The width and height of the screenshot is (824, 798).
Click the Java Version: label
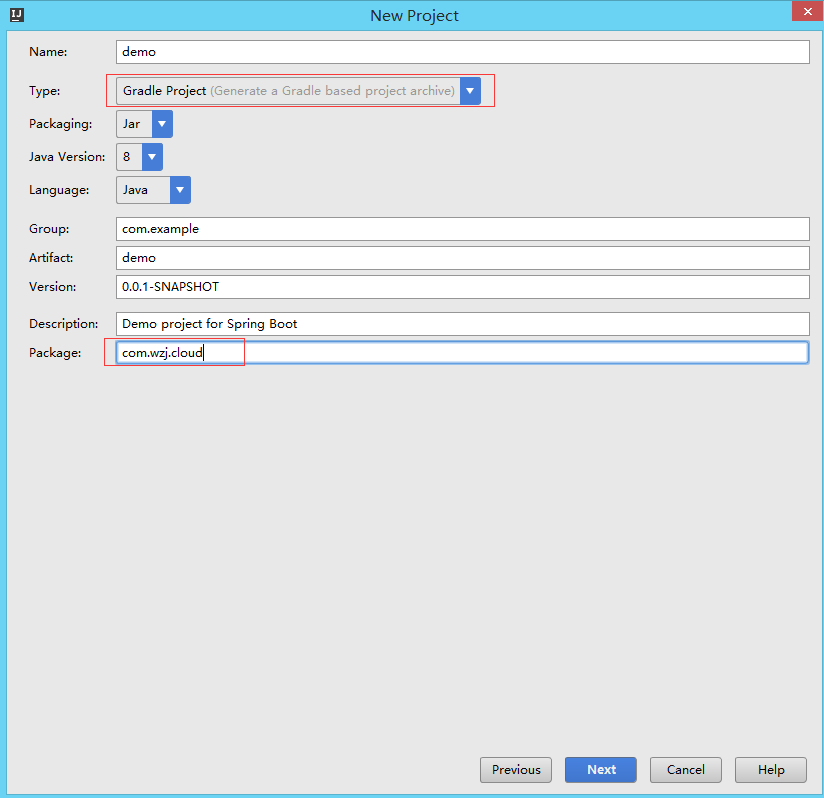pyautogui.click(x=67, y=157)
